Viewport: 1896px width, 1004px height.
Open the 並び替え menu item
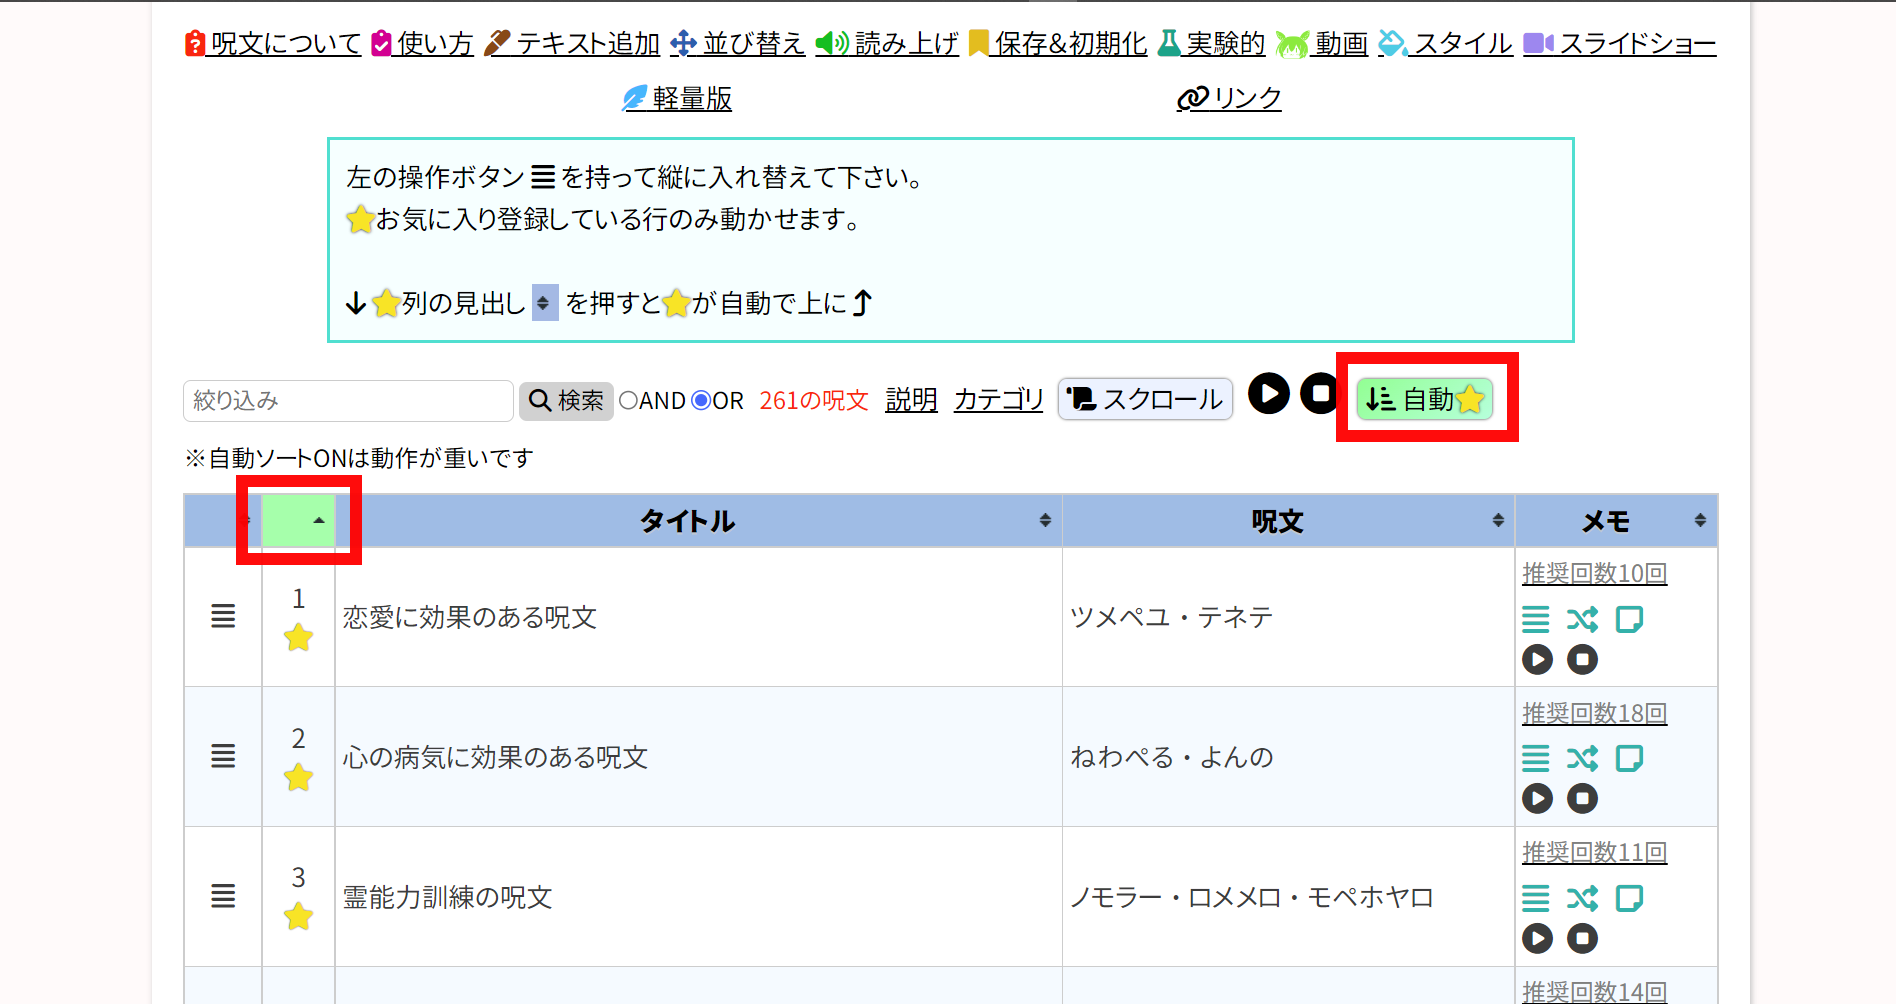click(x=738, y=44)
